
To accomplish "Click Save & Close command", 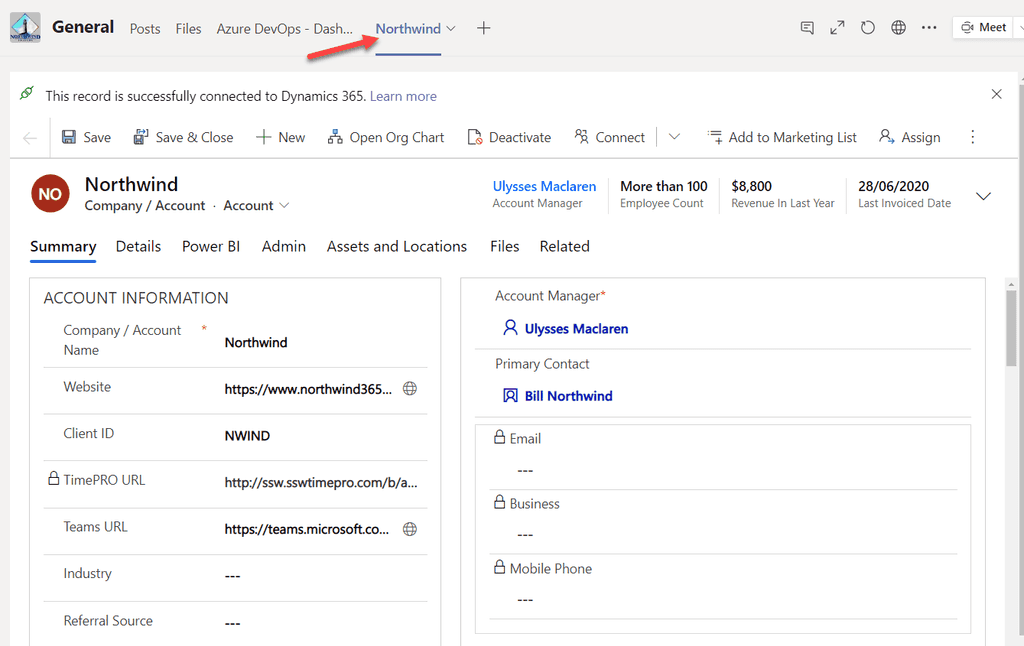I will tap(183, 137).
